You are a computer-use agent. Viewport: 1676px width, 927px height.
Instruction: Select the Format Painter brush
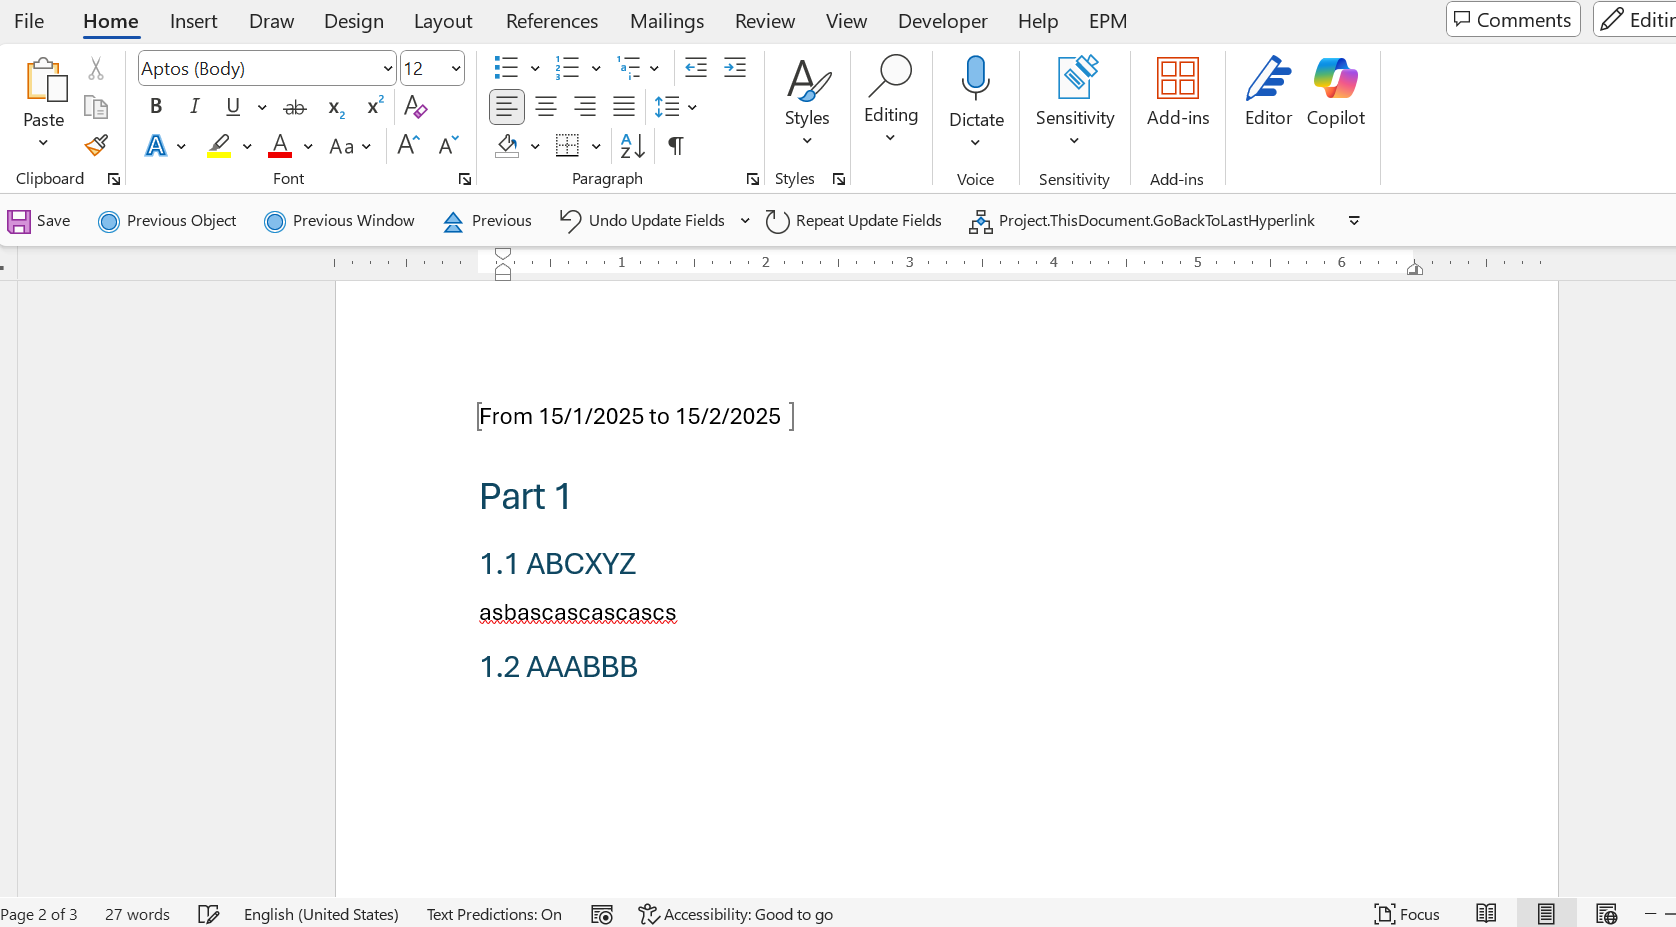96,146
